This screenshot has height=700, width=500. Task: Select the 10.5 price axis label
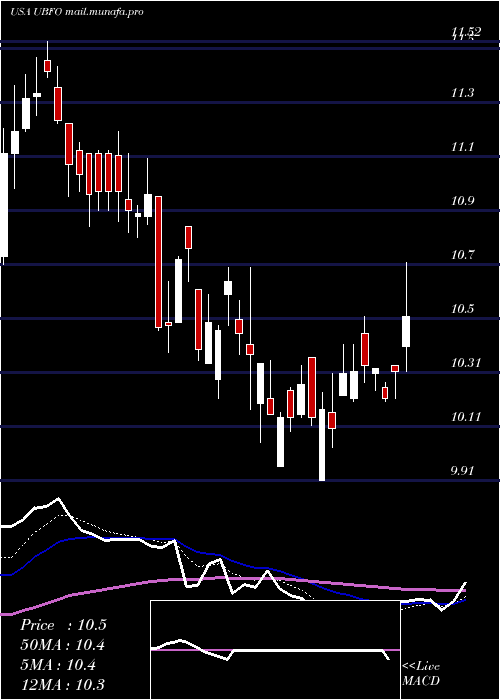[x=462, y=309]
